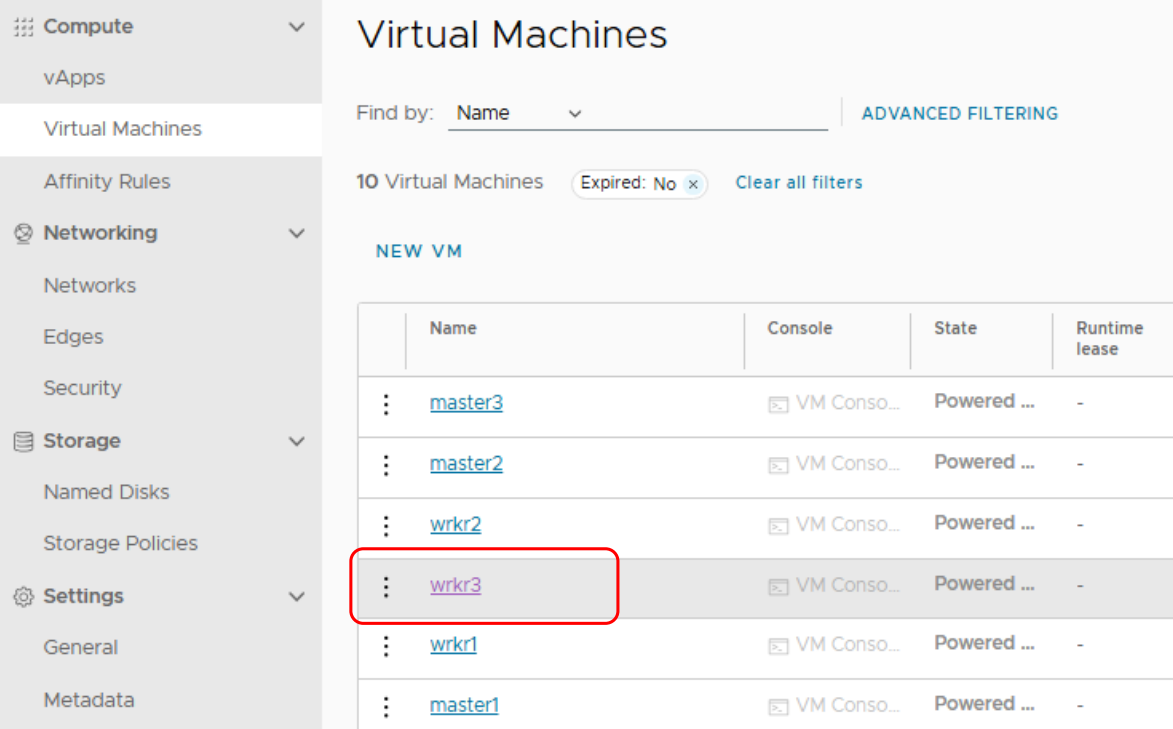Go to vApps in sidebar

click(74, 78)
